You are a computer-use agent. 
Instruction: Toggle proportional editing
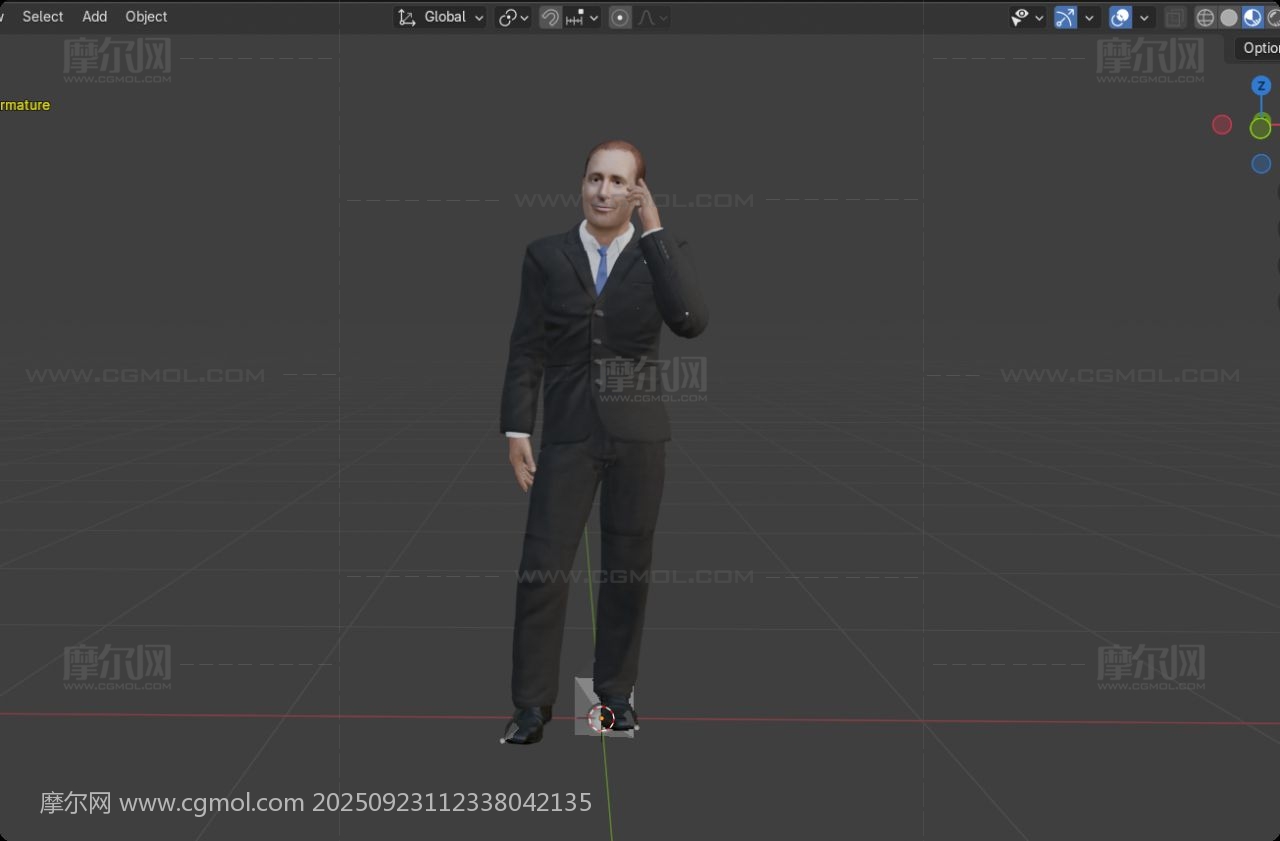point(620,17)
